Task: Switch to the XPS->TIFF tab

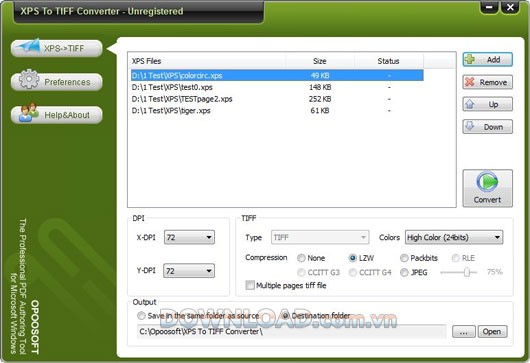Action: tap(56, 48)
